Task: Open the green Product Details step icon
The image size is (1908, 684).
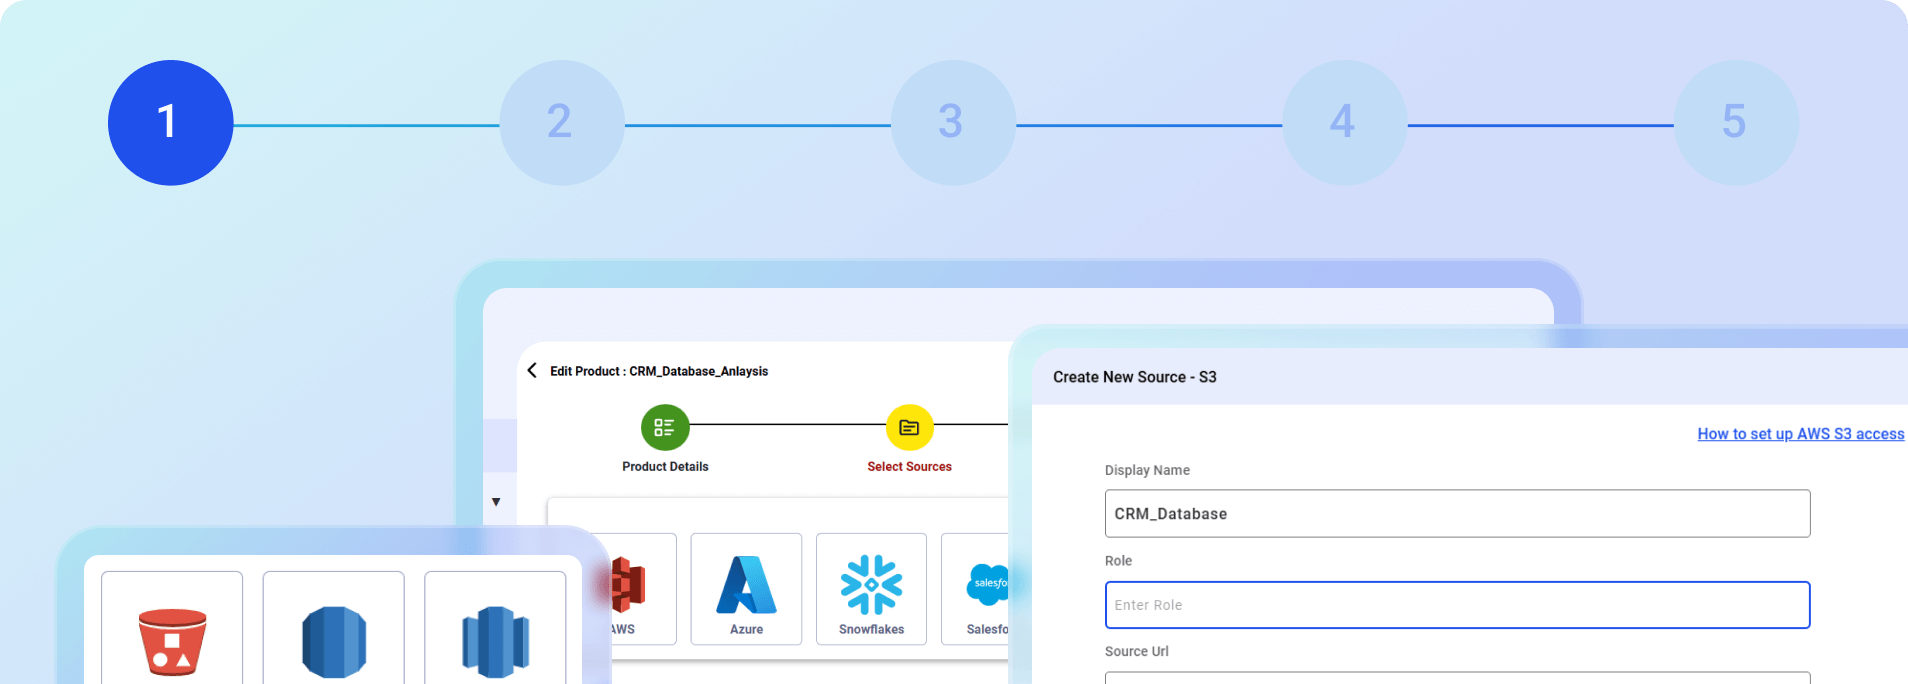Action: click(665, 428)
